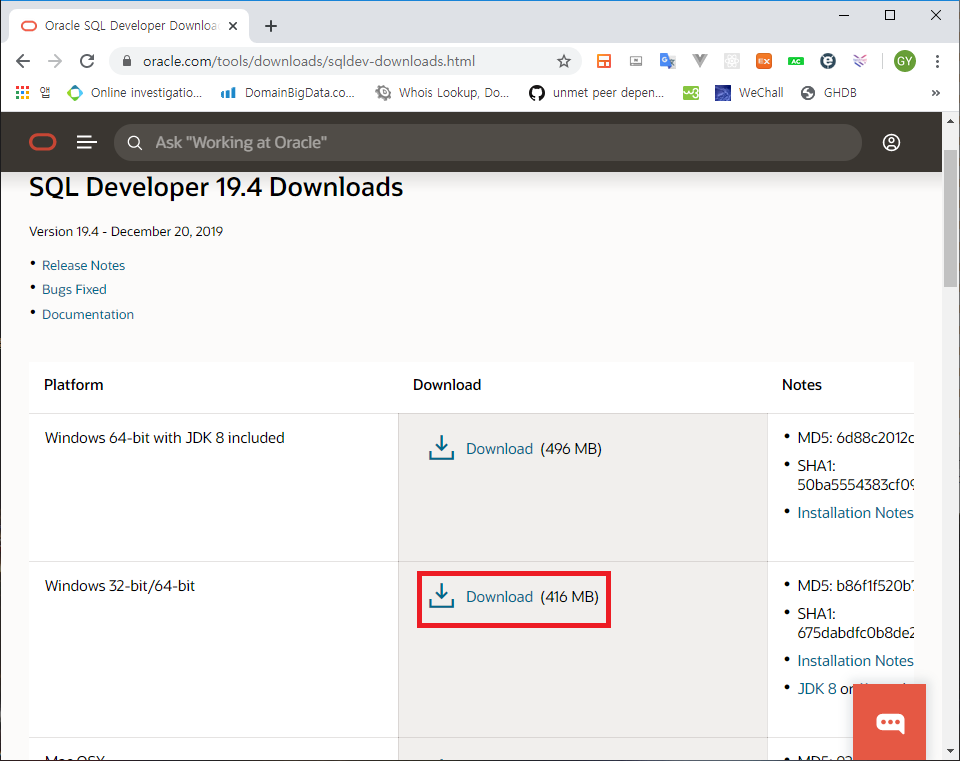
Task: Open the Oracle hamburger menu
Action: tap(87, 143)
